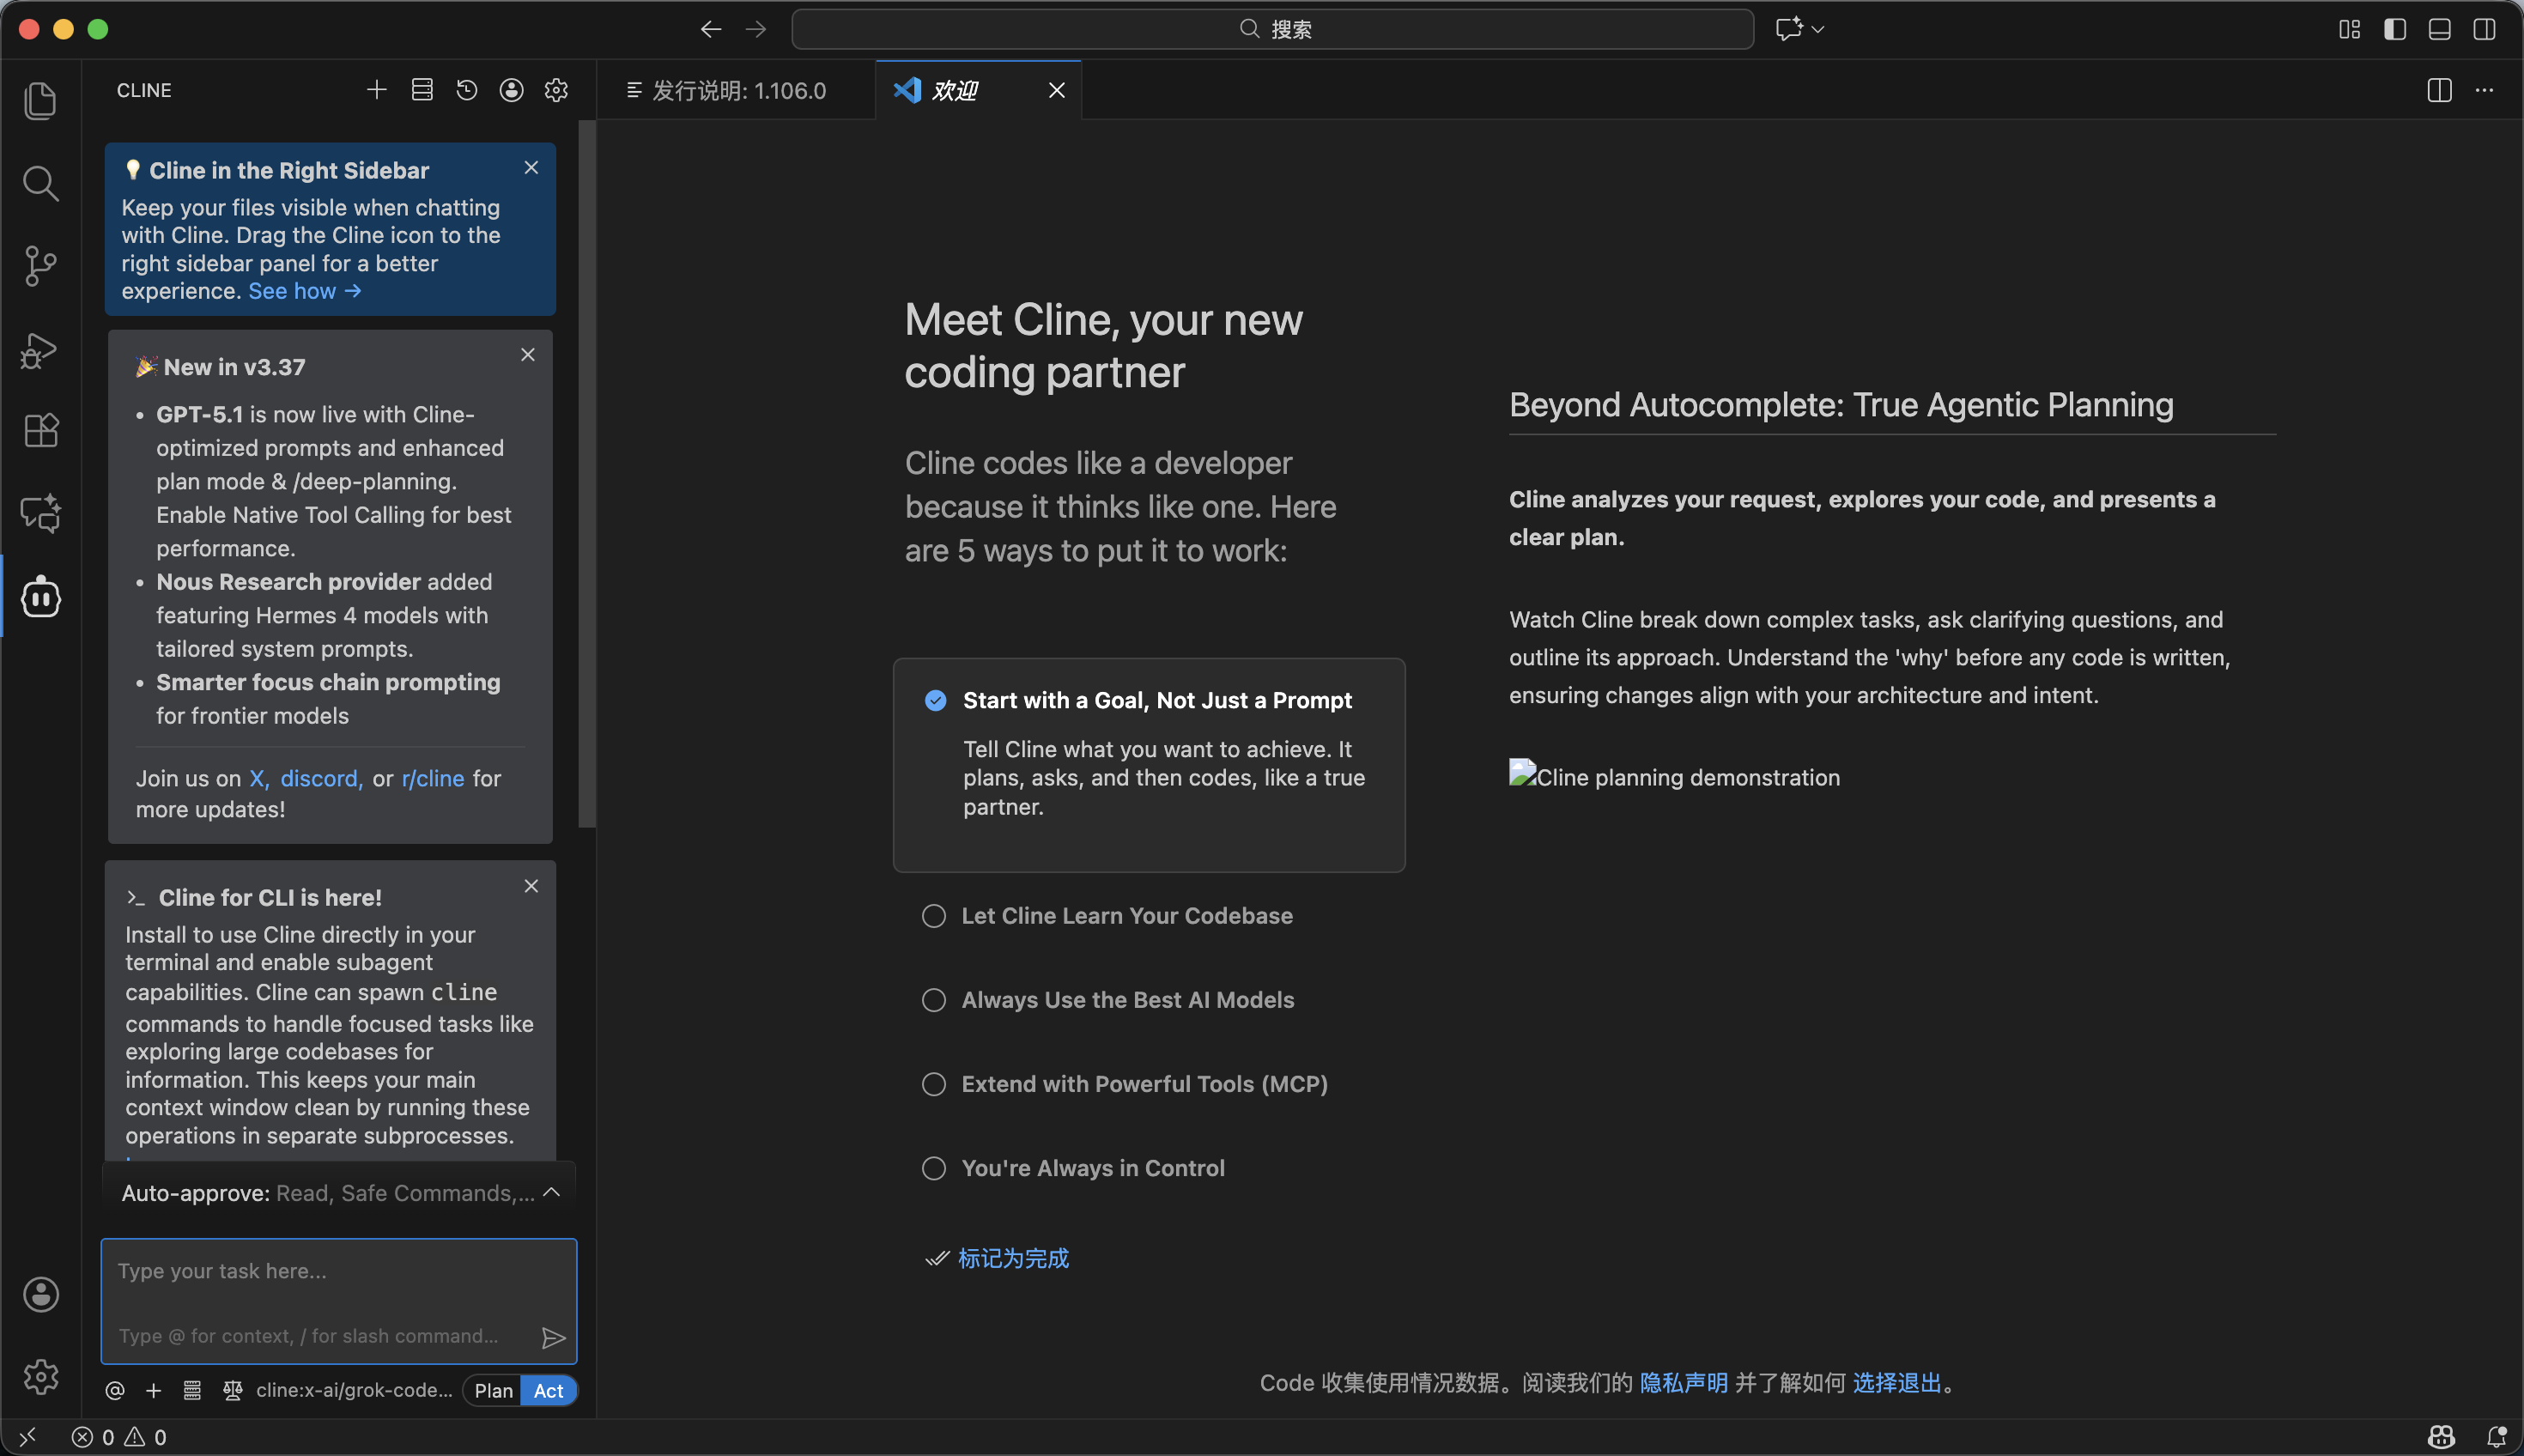Start a new Cline task with plus icon
The width and height of the screenshot is (2524, 1456).
tap(376, 90)
